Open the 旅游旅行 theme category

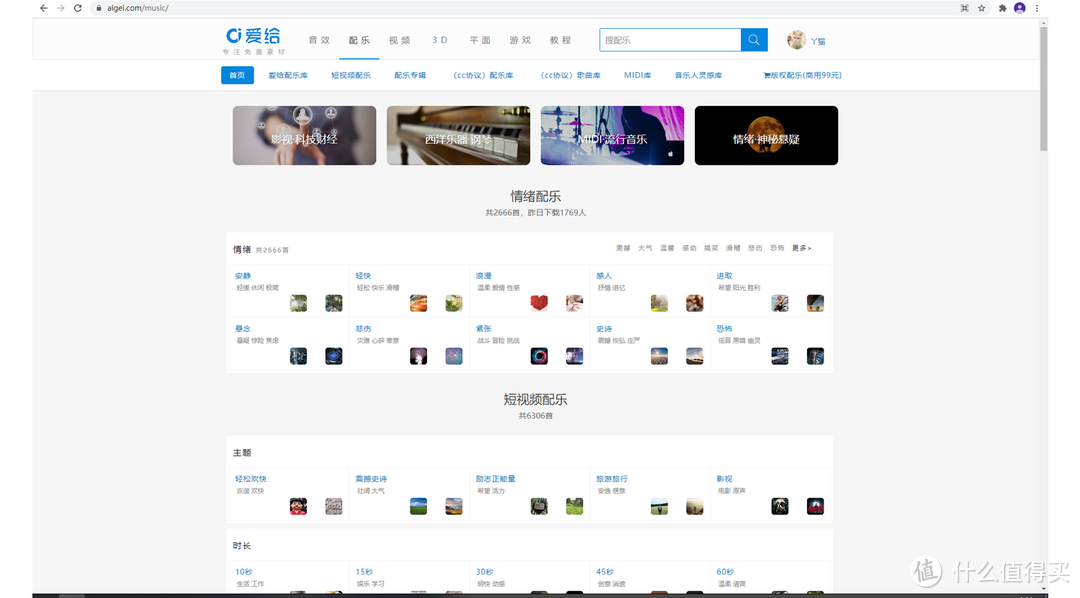[x=612, y=479]
